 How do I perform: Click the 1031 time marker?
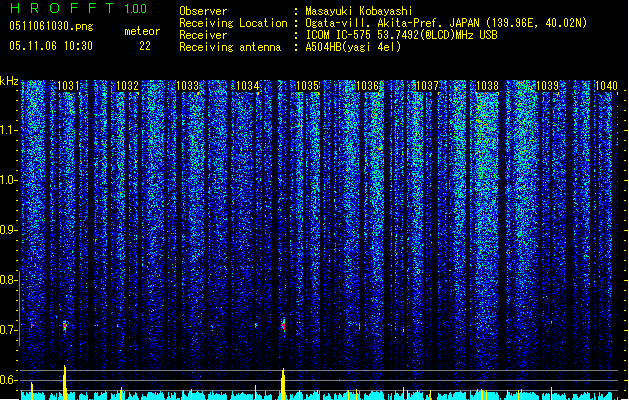(x=68, y=86)
